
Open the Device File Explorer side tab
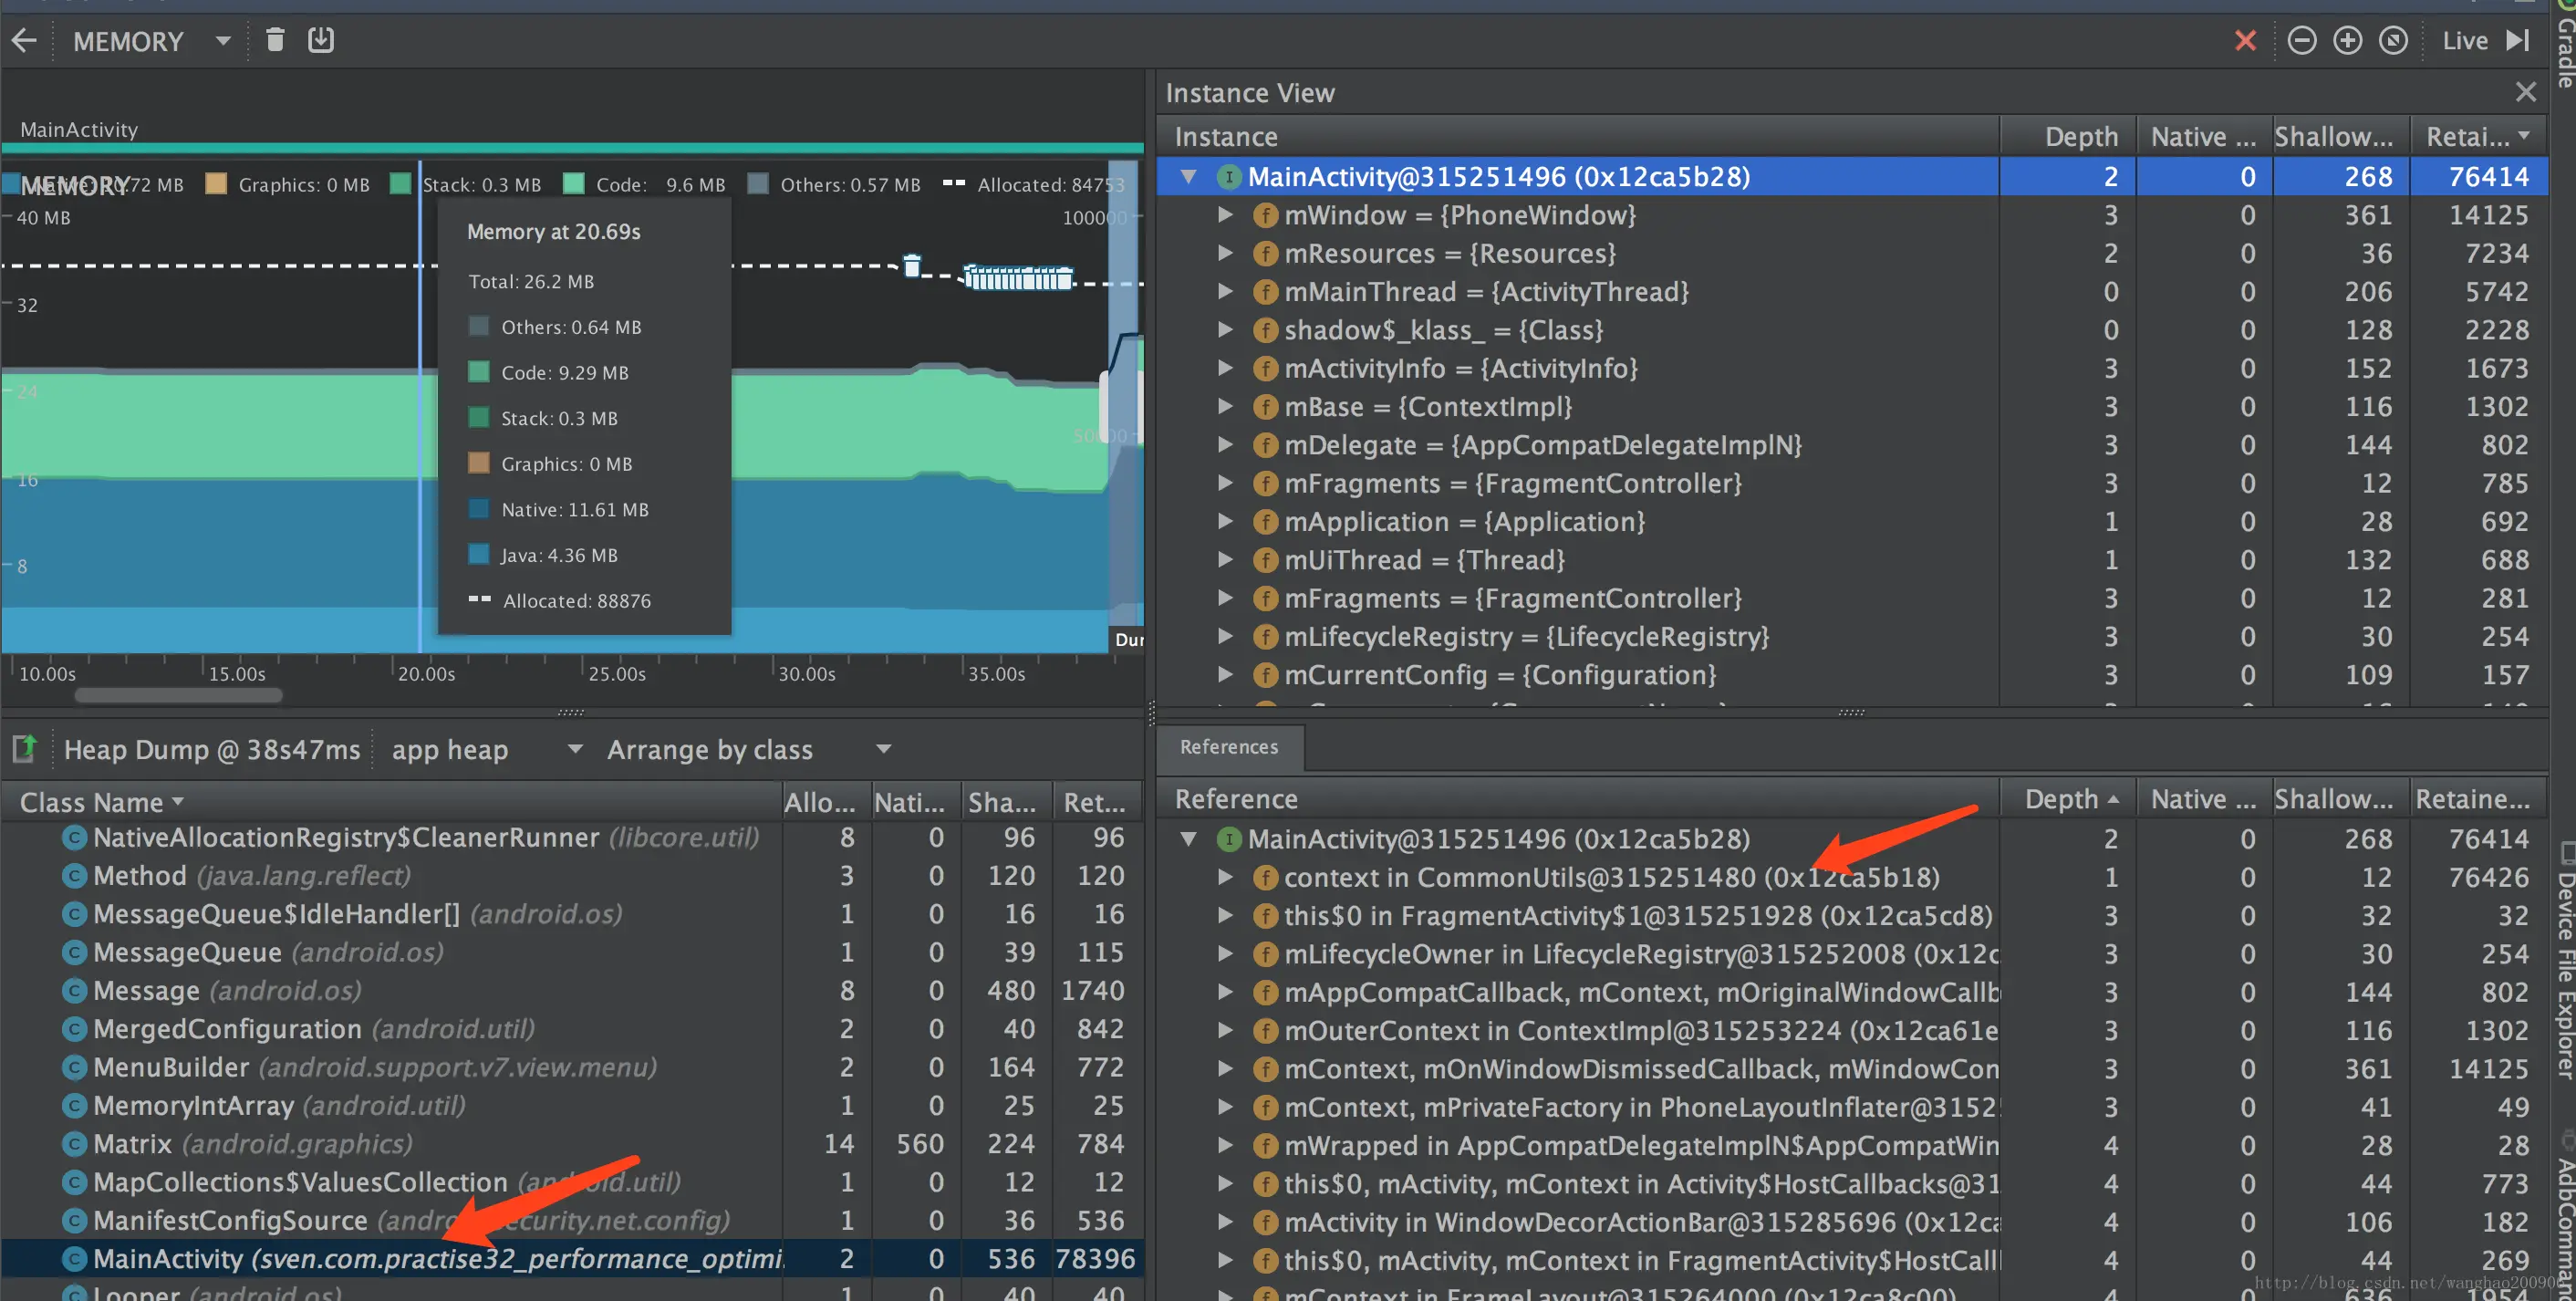coord(2563,960)
